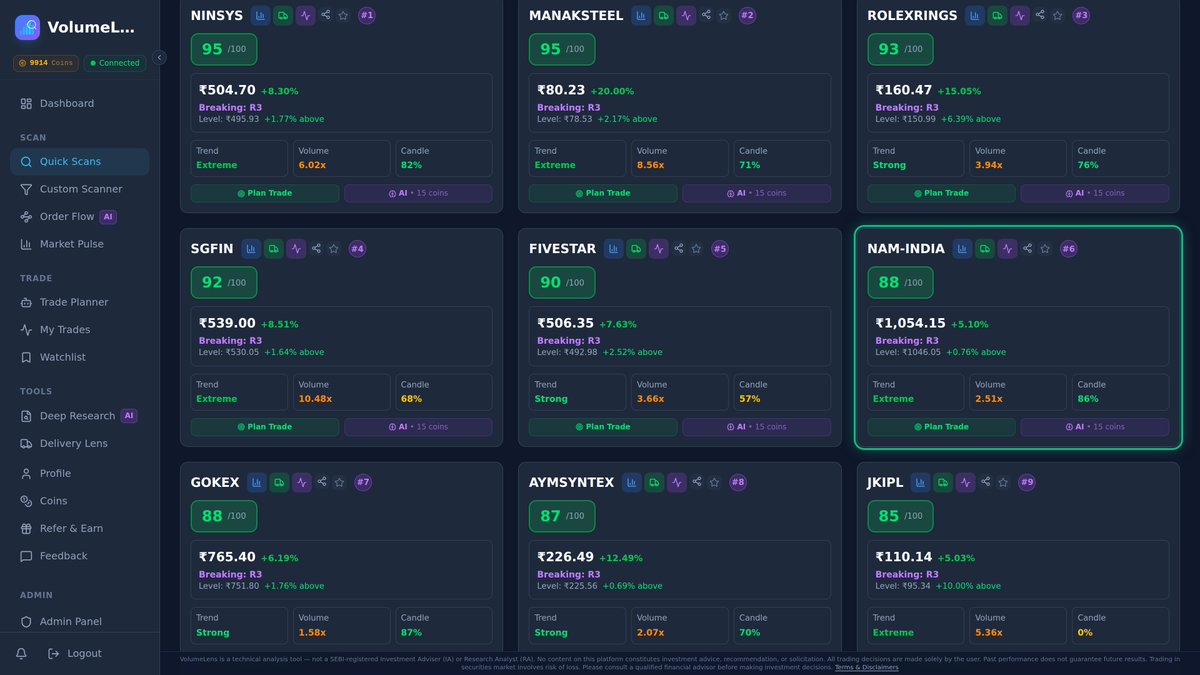Open notifications bell in sidebar footer
The height and width of the screenshot is (675, 1200).
(x=21, y=653)
